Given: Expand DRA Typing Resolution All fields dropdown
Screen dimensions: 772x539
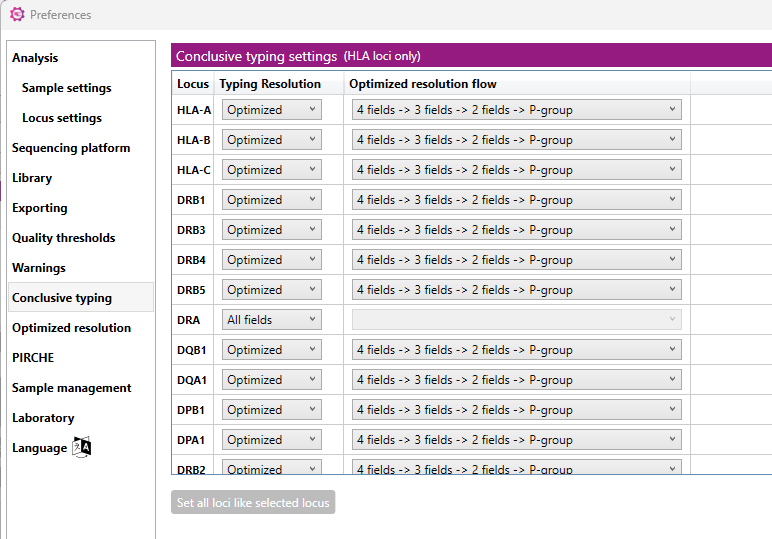Looking at the screenshot, I should point(272,320).
